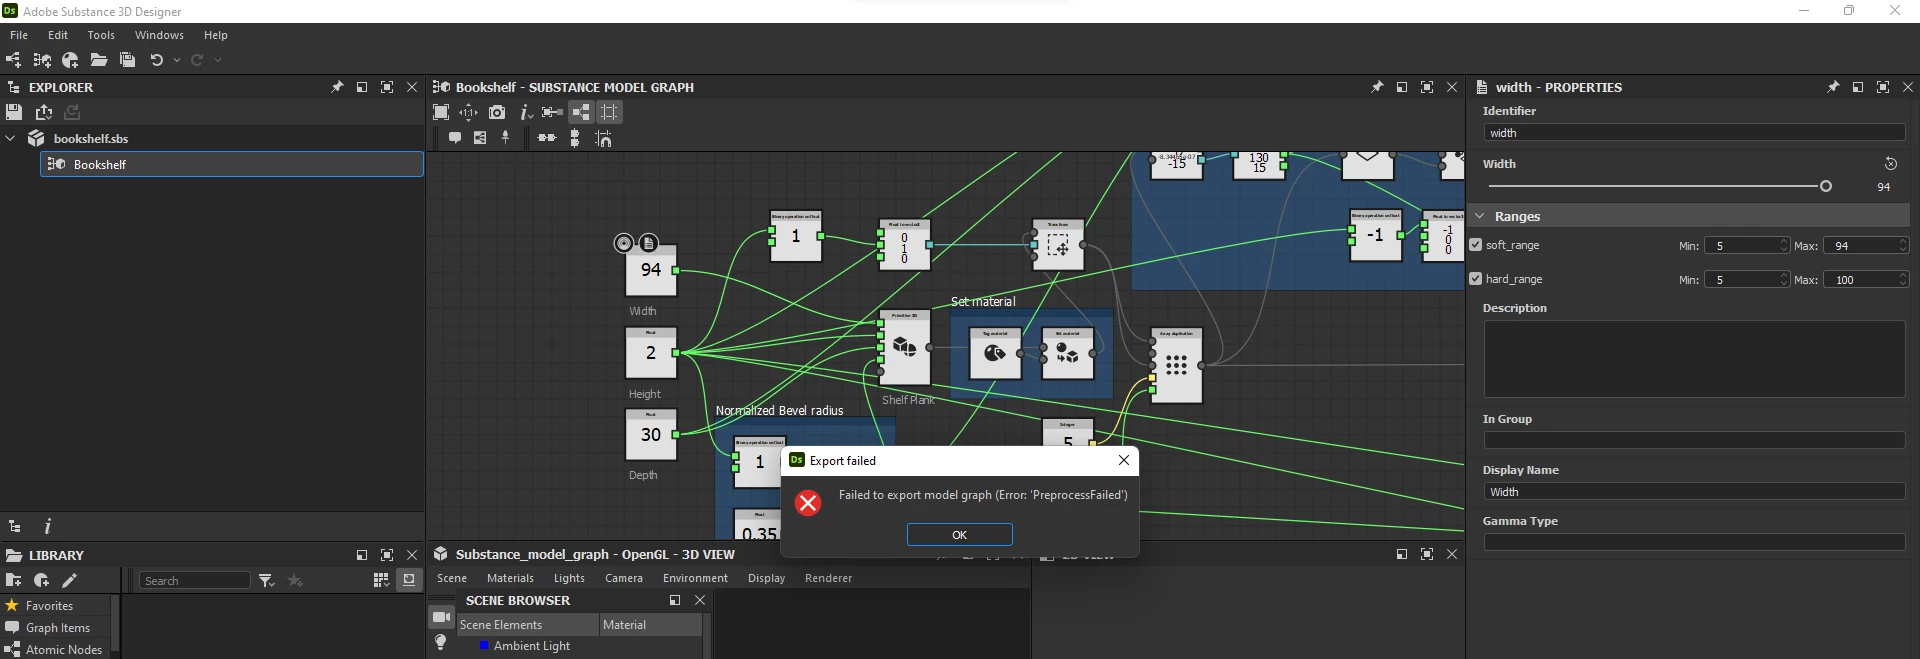Click the new Substance graph icon
The width and height of the screenshot is (1920, 659).
point(13,60)
